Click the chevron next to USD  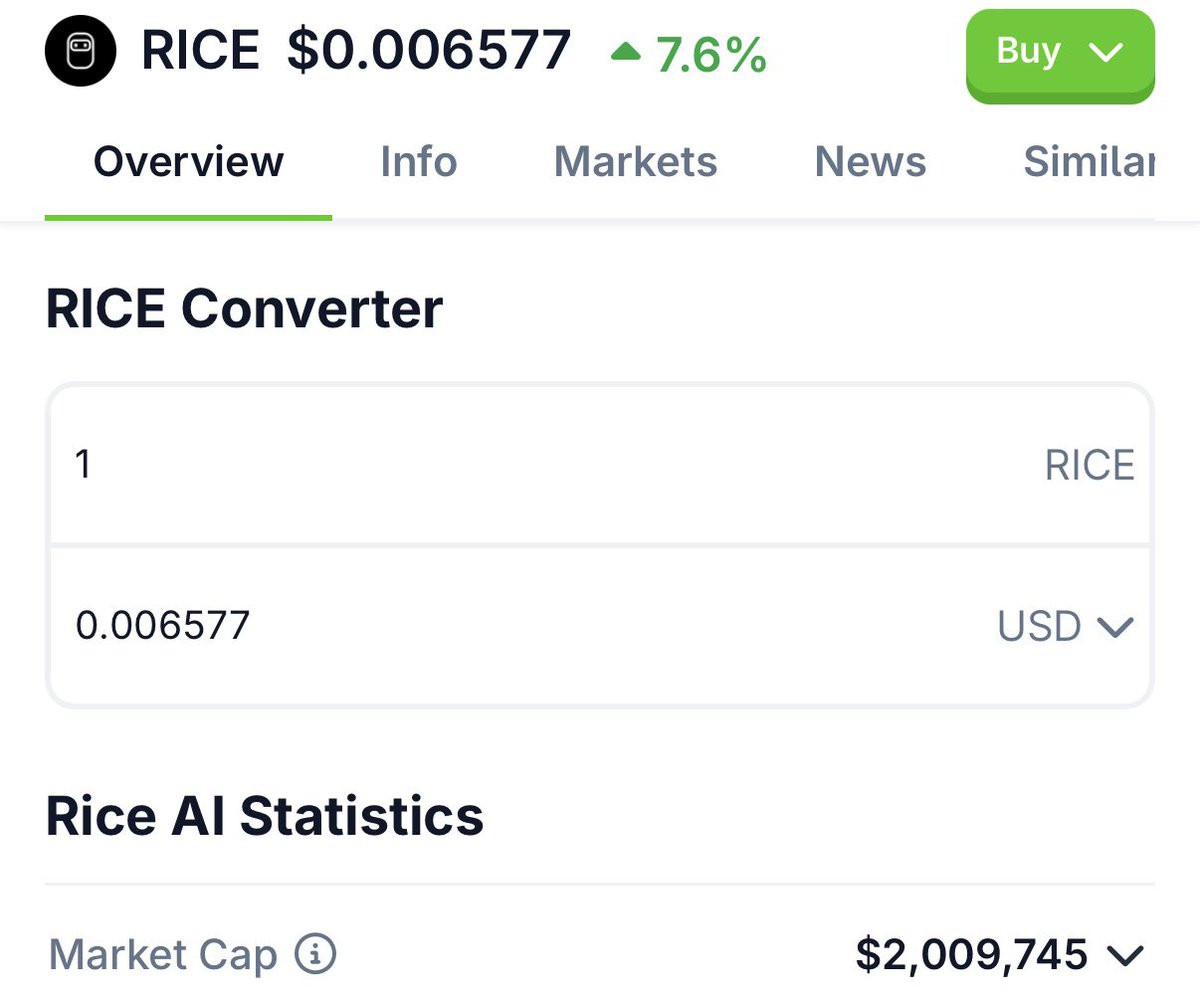pos(1115,627)
